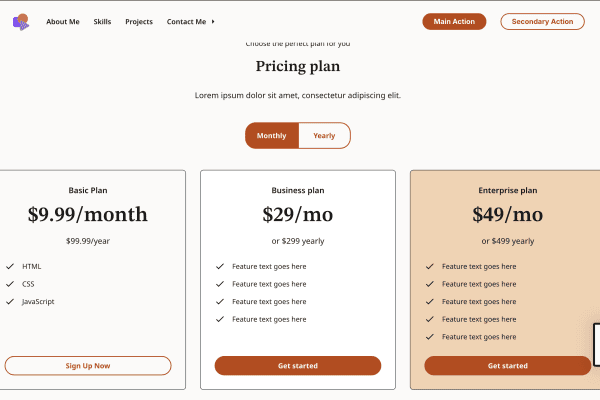Viewport: 600px width, 400px height.
Task: Expand the Contact Me dropdown arrow
Action: (x=213, y=22)
